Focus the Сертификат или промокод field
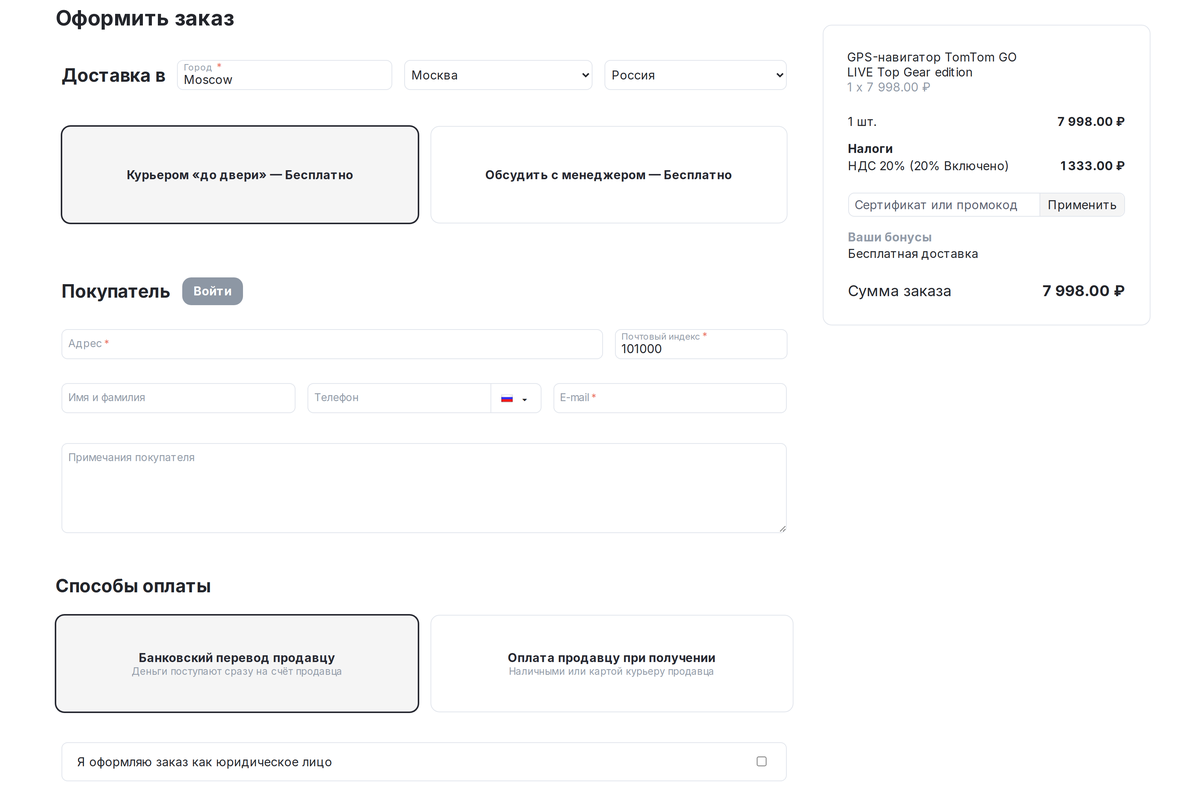This screenshot has height=797, width=1200. (x=944, y=205)
